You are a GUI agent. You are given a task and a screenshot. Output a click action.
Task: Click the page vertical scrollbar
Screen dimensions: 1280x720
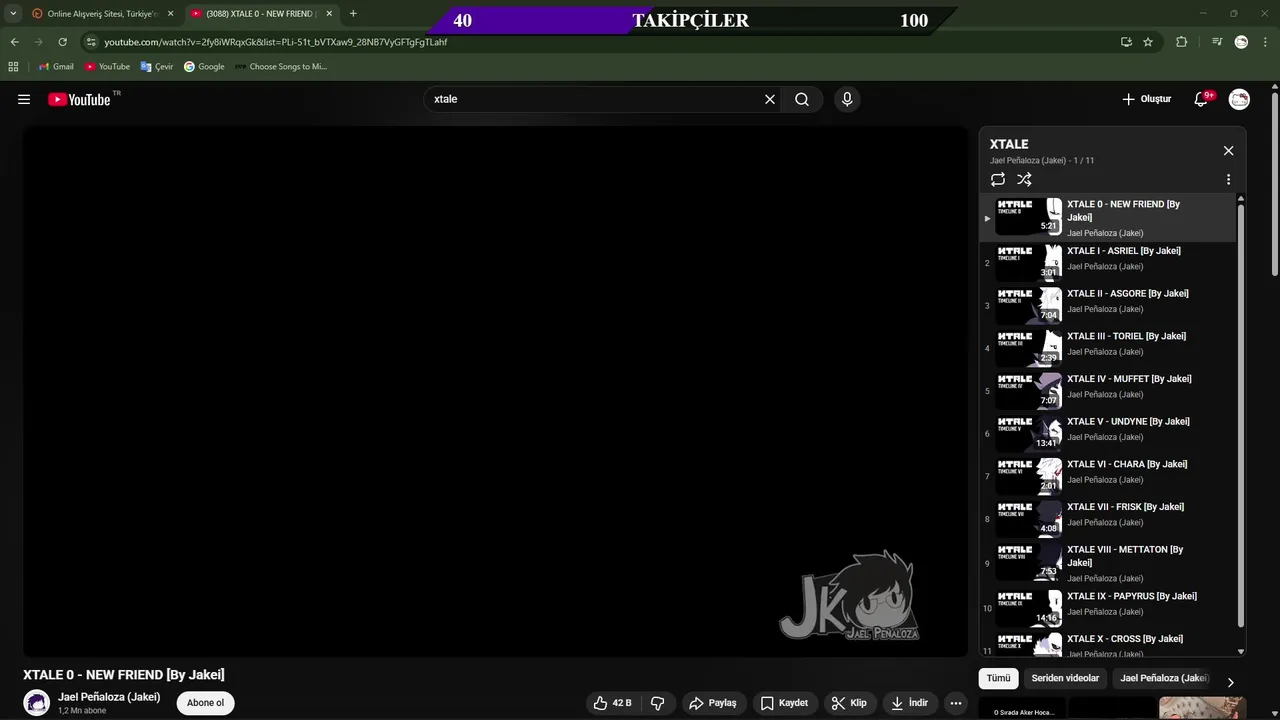click(x=1275, y=185)
